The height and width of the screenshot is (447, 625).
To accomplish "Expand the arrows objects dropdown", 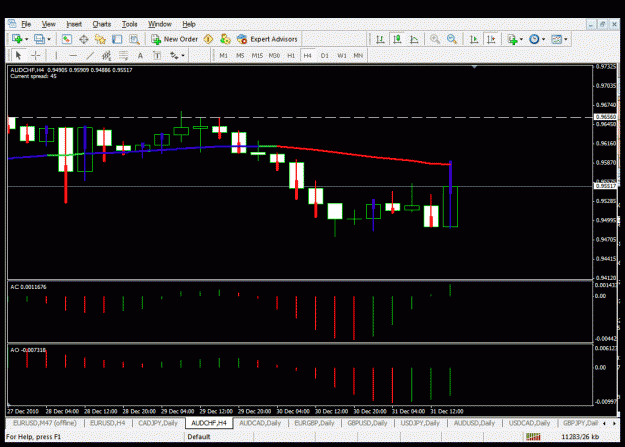I will click(x=183, y=55).
